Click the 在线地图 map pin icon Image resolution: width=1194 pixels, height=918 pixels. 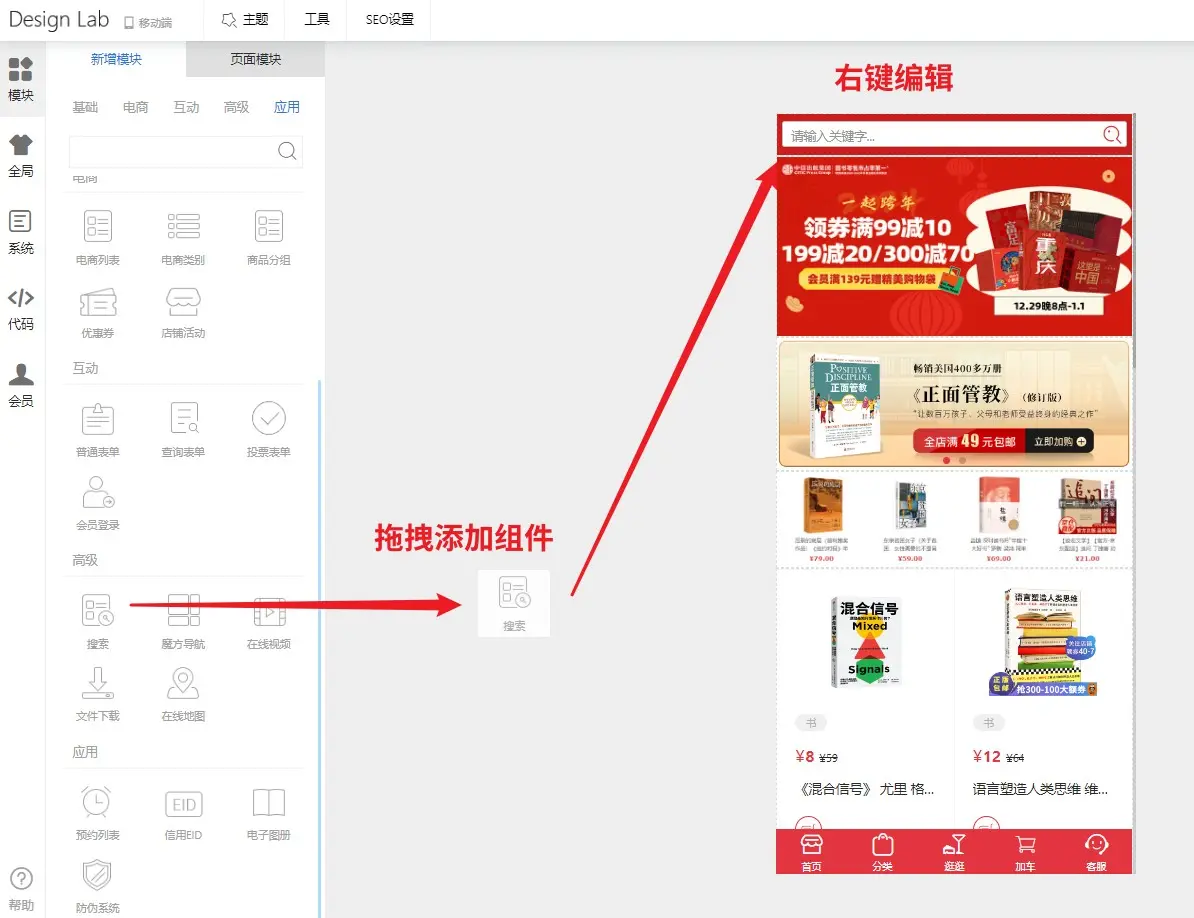point(183,683)
